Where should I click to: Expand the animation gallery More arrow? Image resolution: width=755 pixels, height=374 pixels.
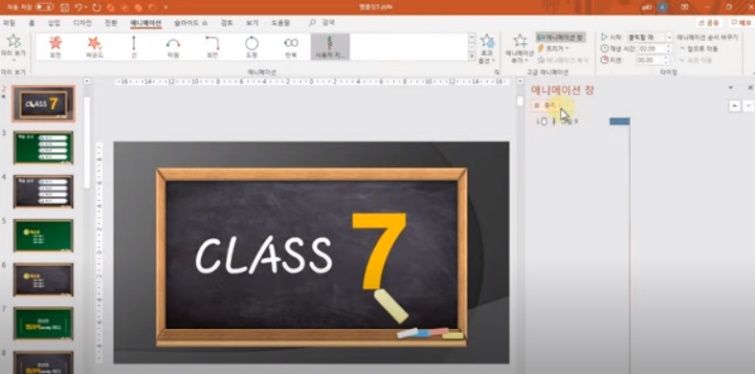pyautogui.click(x=472, y=57)
